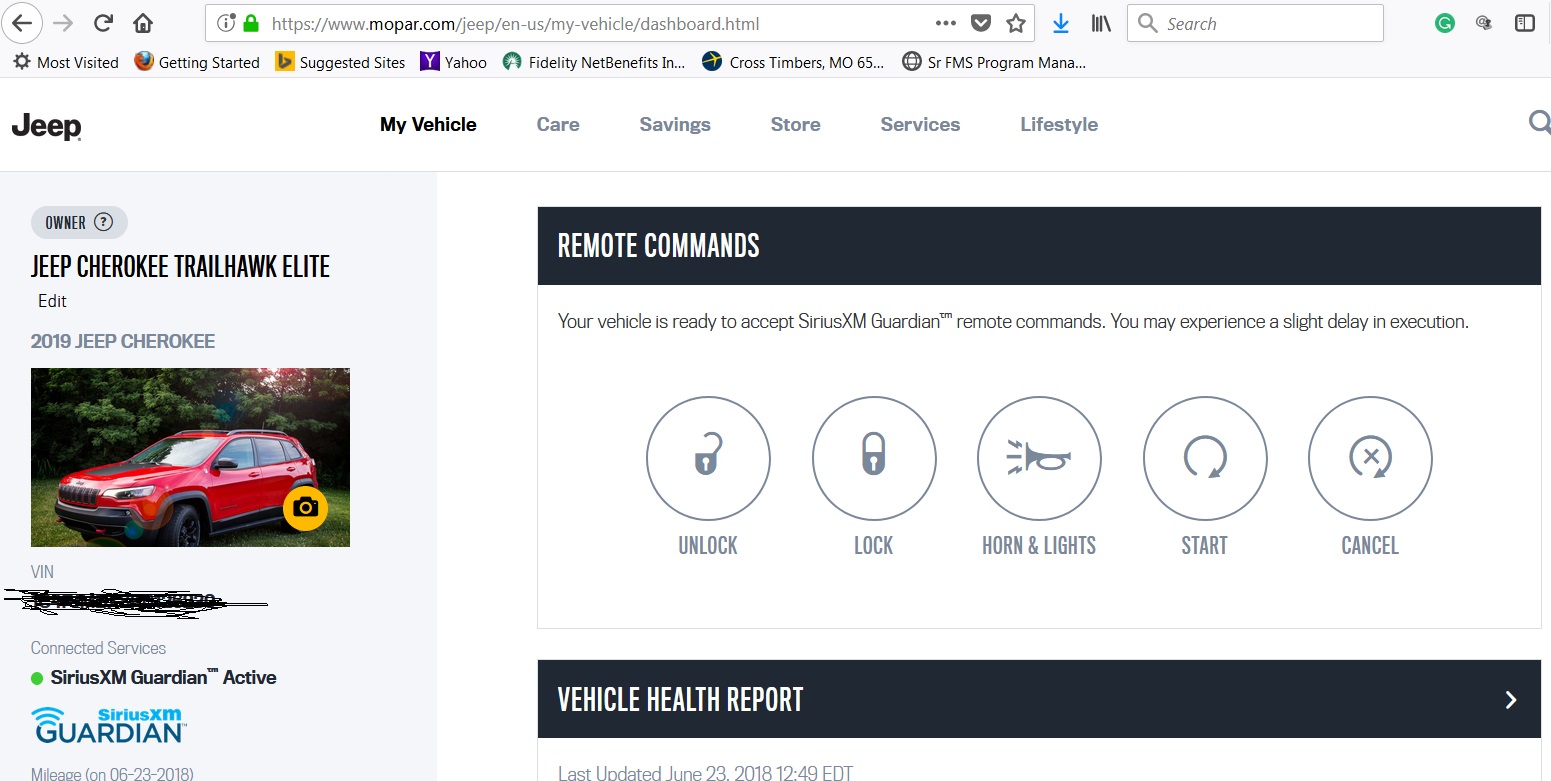1551x781 pixels.
Task: Click the green padlock security icon
Action: pos(250,23)
